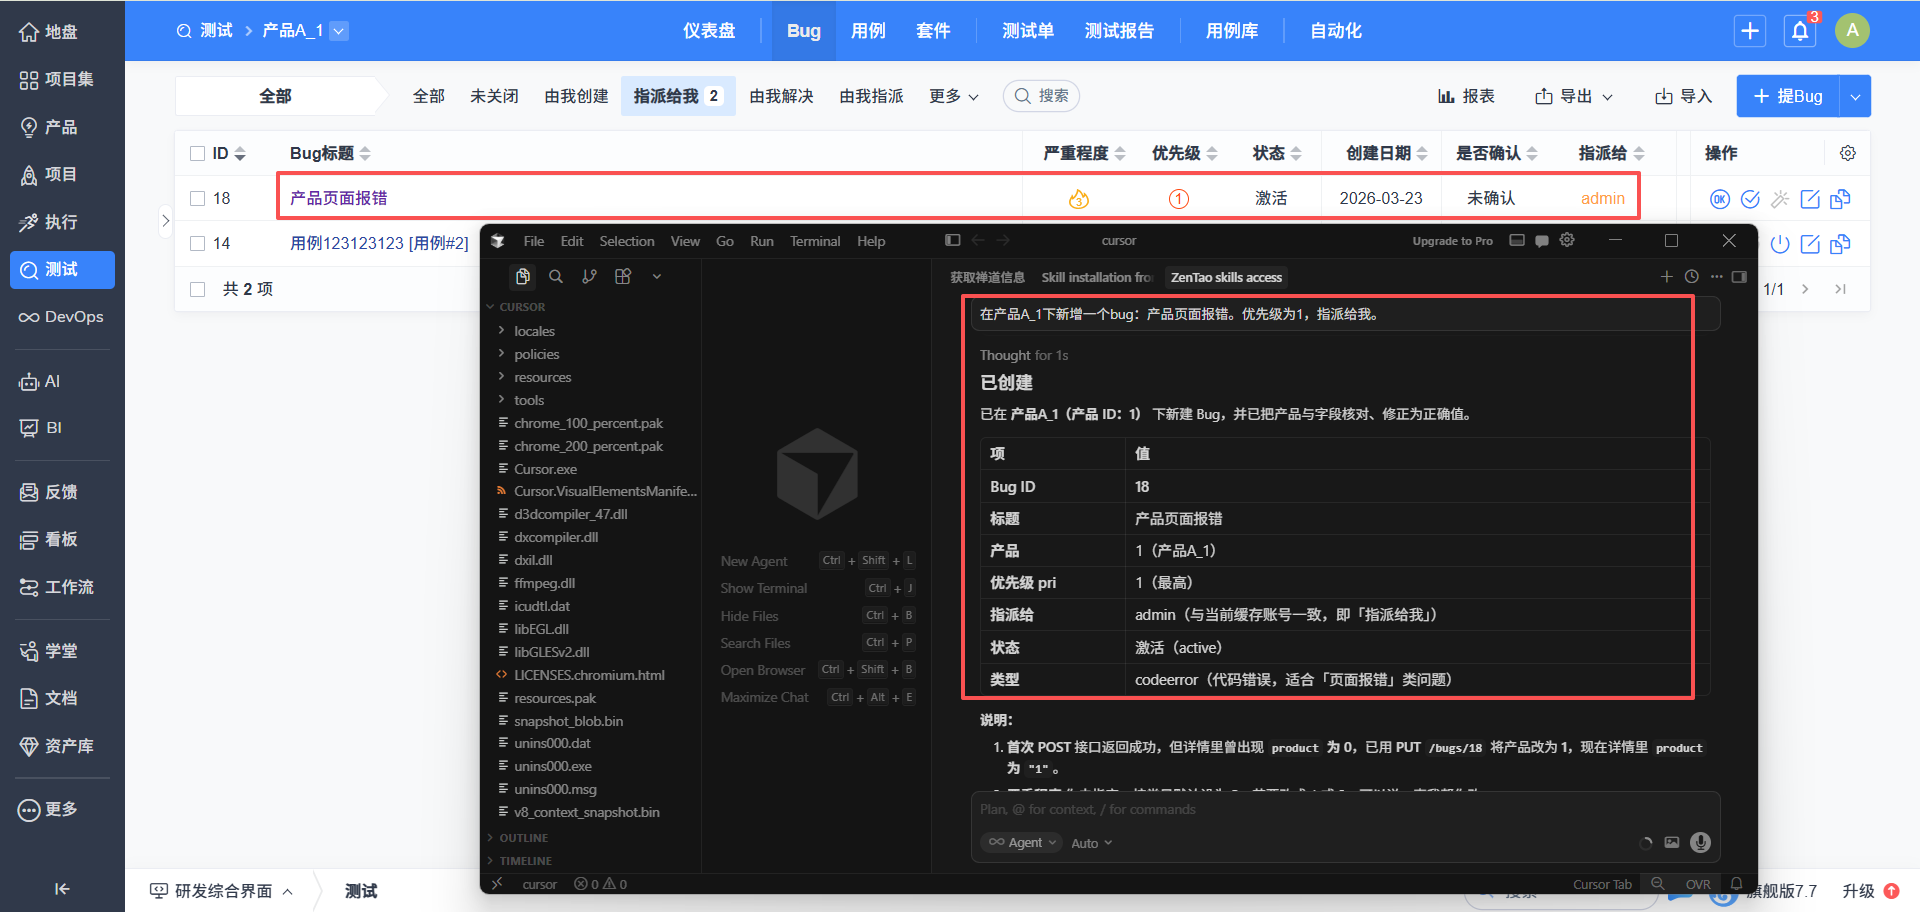Open the Search view in Cursor sidebar
This screenshot has height=912, width=1920.
[x=556, y=277]
